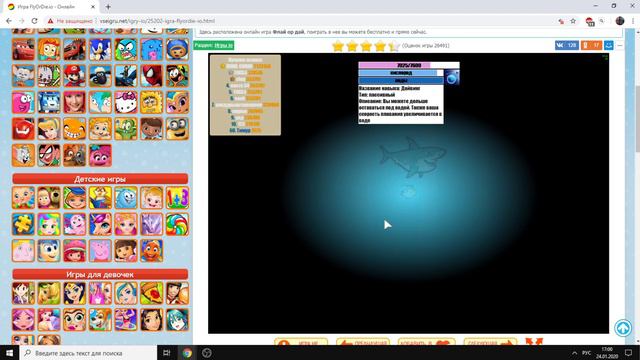Open the Windows Start menu

(x=9, y=353)
